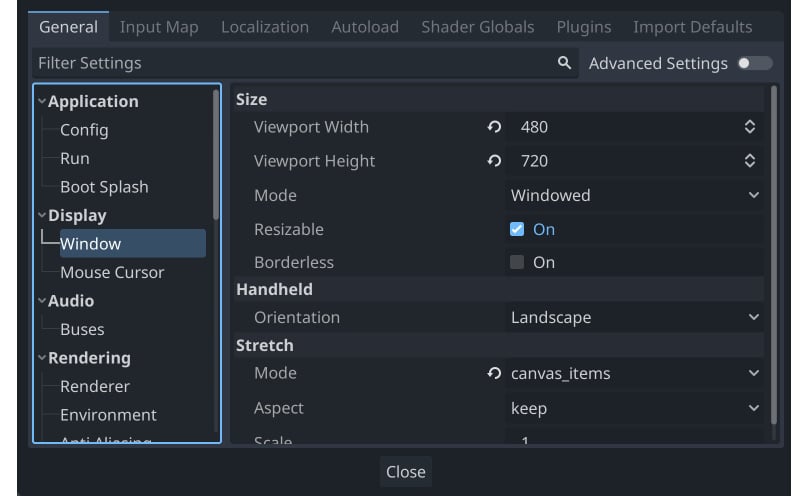Revert Stretch Mode with the reset icon

[494, 373]
